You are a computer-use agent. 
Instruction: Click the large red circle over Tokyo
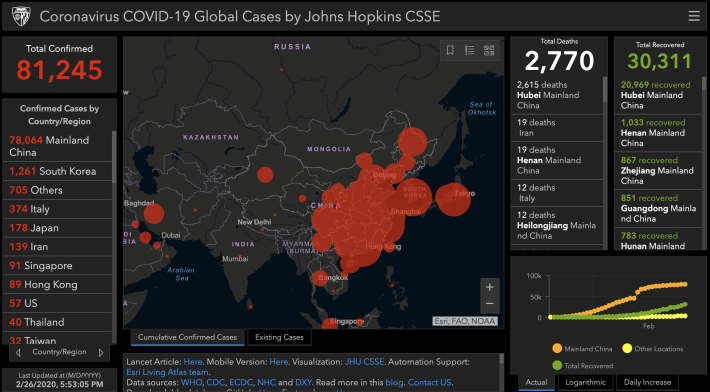click(453, 199)
